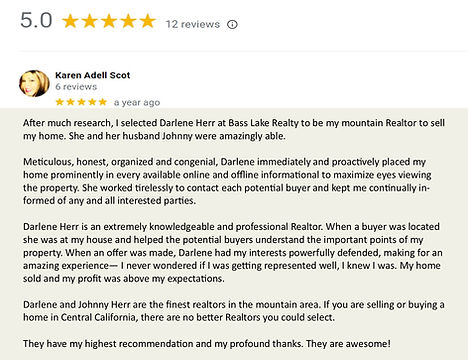Image resolution: width=468 pixels, height=360 pixels.
Task: Click the middle small star in Karen's rating
Action: (x=81, y=102)
